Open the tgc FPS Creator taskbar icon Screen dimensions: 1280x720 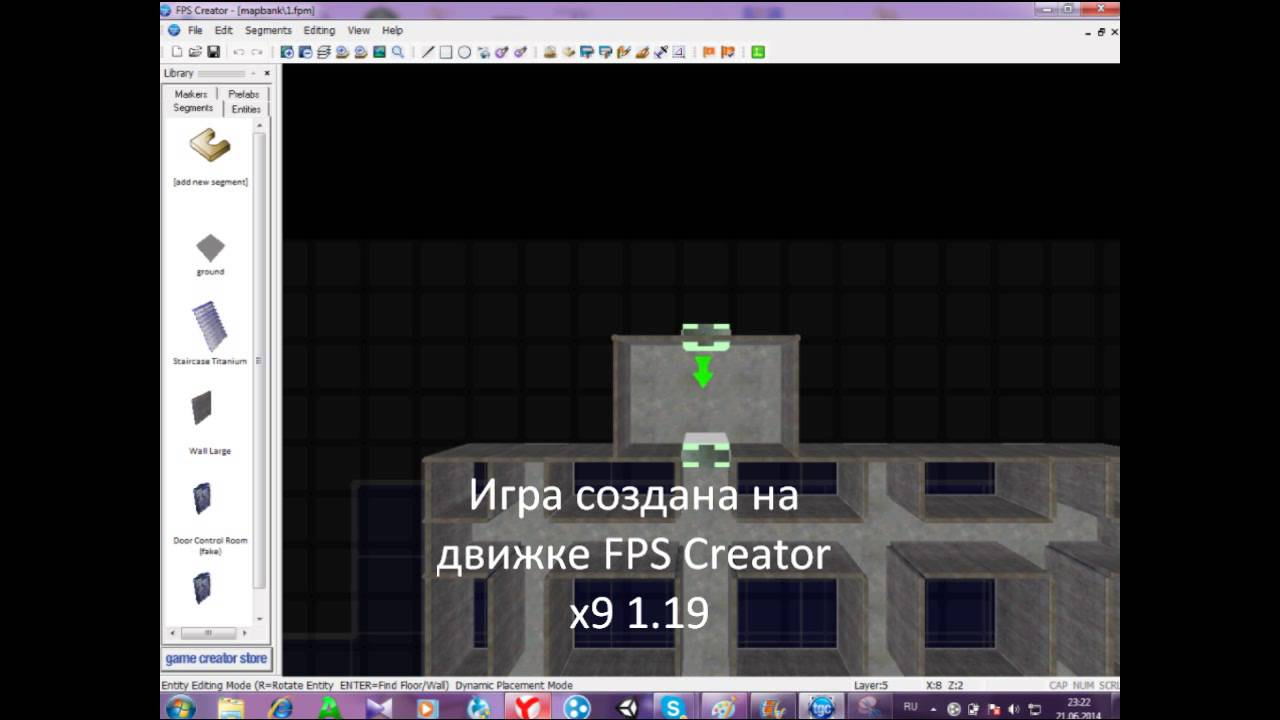[x=822, y=707]
